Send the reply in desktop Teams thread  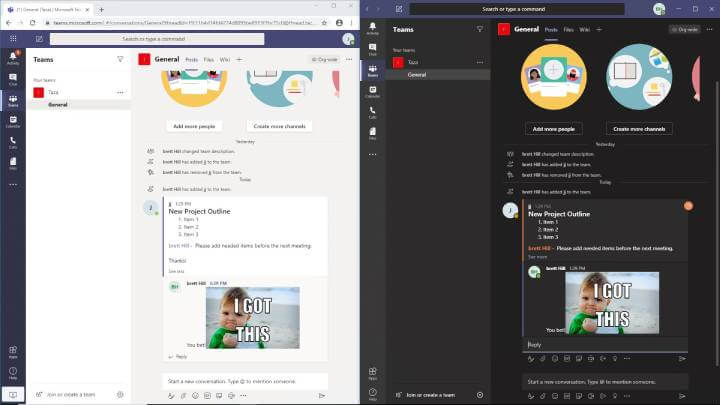click(682, 359)
